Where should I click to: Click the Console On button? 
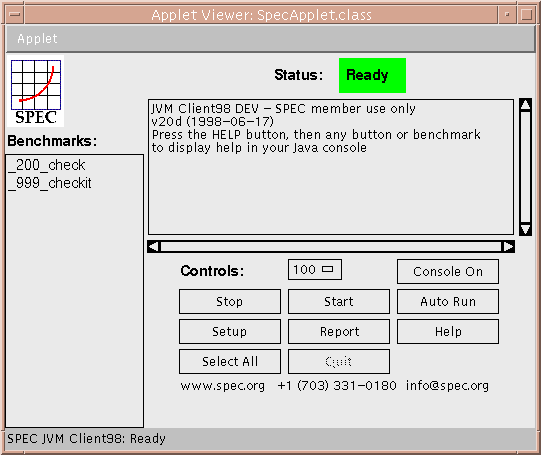click(448, 271)
